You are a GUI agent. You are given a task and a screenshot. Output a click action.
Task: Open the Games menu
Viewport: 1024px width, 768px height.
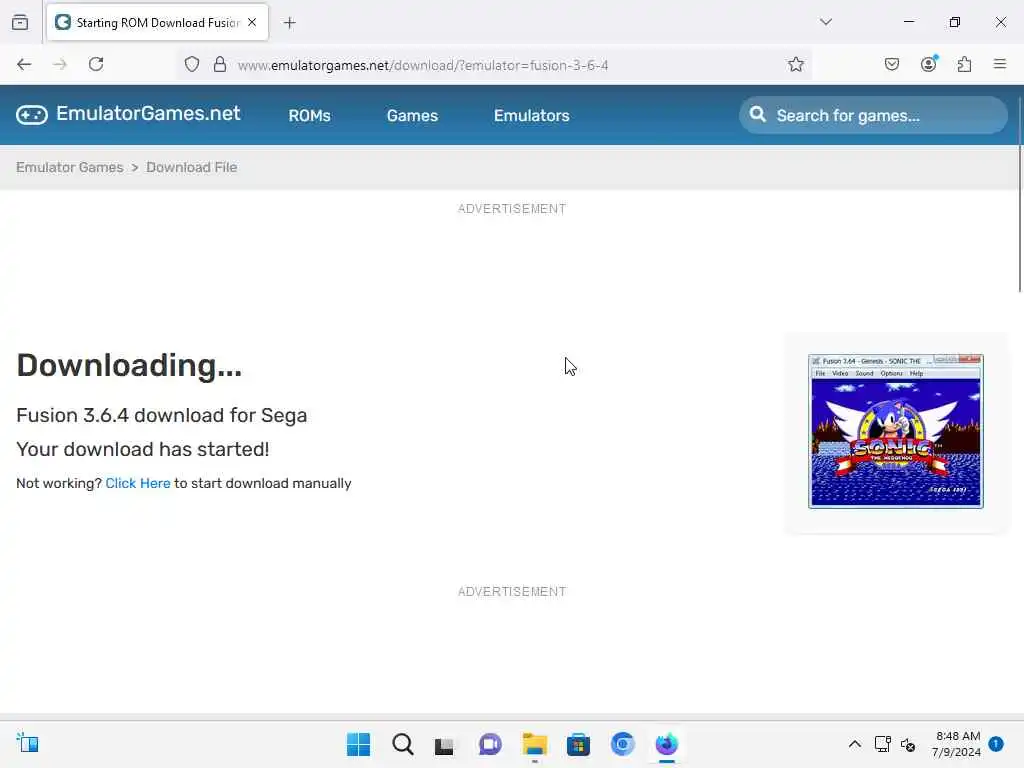click(412, 116)
